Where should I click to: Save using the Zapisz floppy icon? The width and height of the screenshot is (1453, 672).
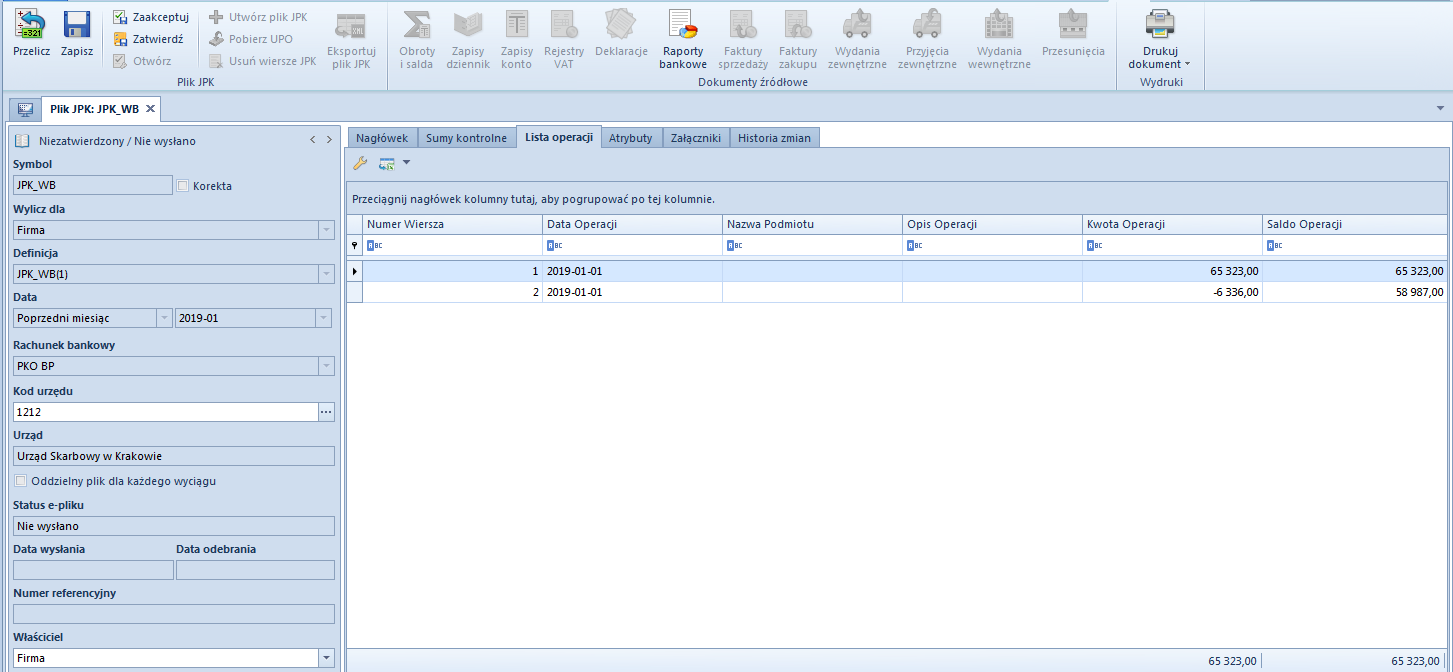tap(77, 24)
